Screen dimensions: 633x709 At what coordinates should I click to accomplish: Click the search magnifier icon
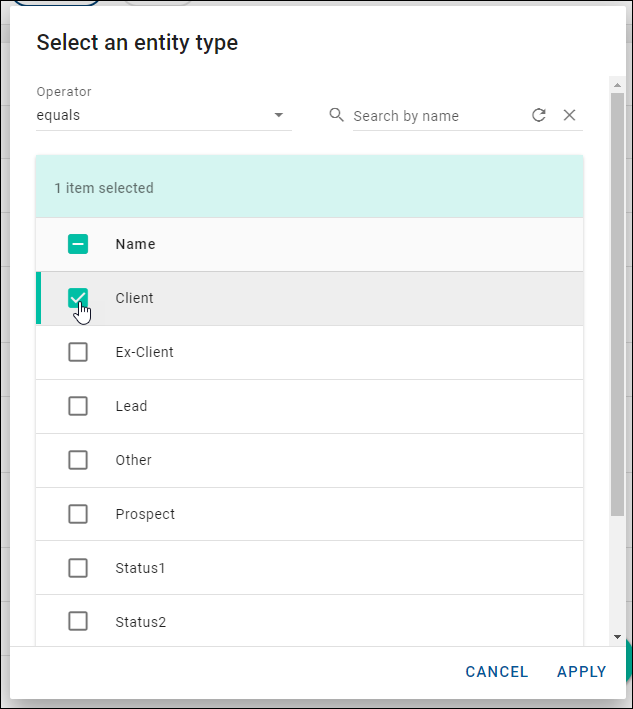tap(337, 115)
